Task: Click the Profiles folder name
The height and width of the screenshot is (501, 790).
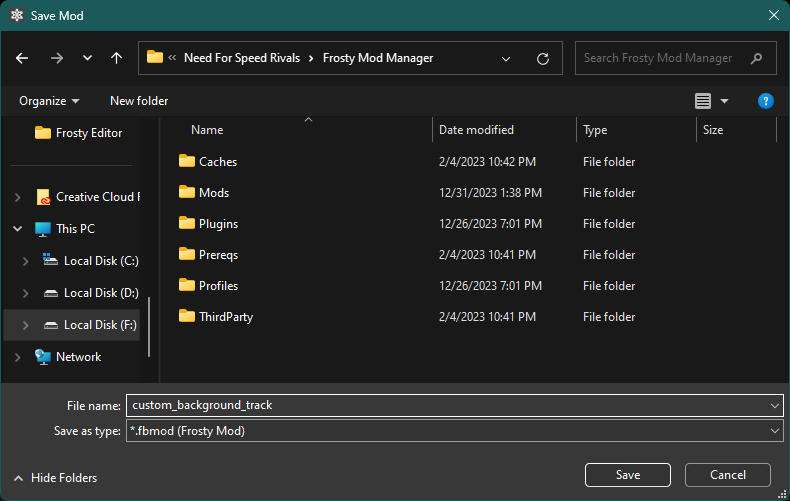Action: [x=218, y=286]
